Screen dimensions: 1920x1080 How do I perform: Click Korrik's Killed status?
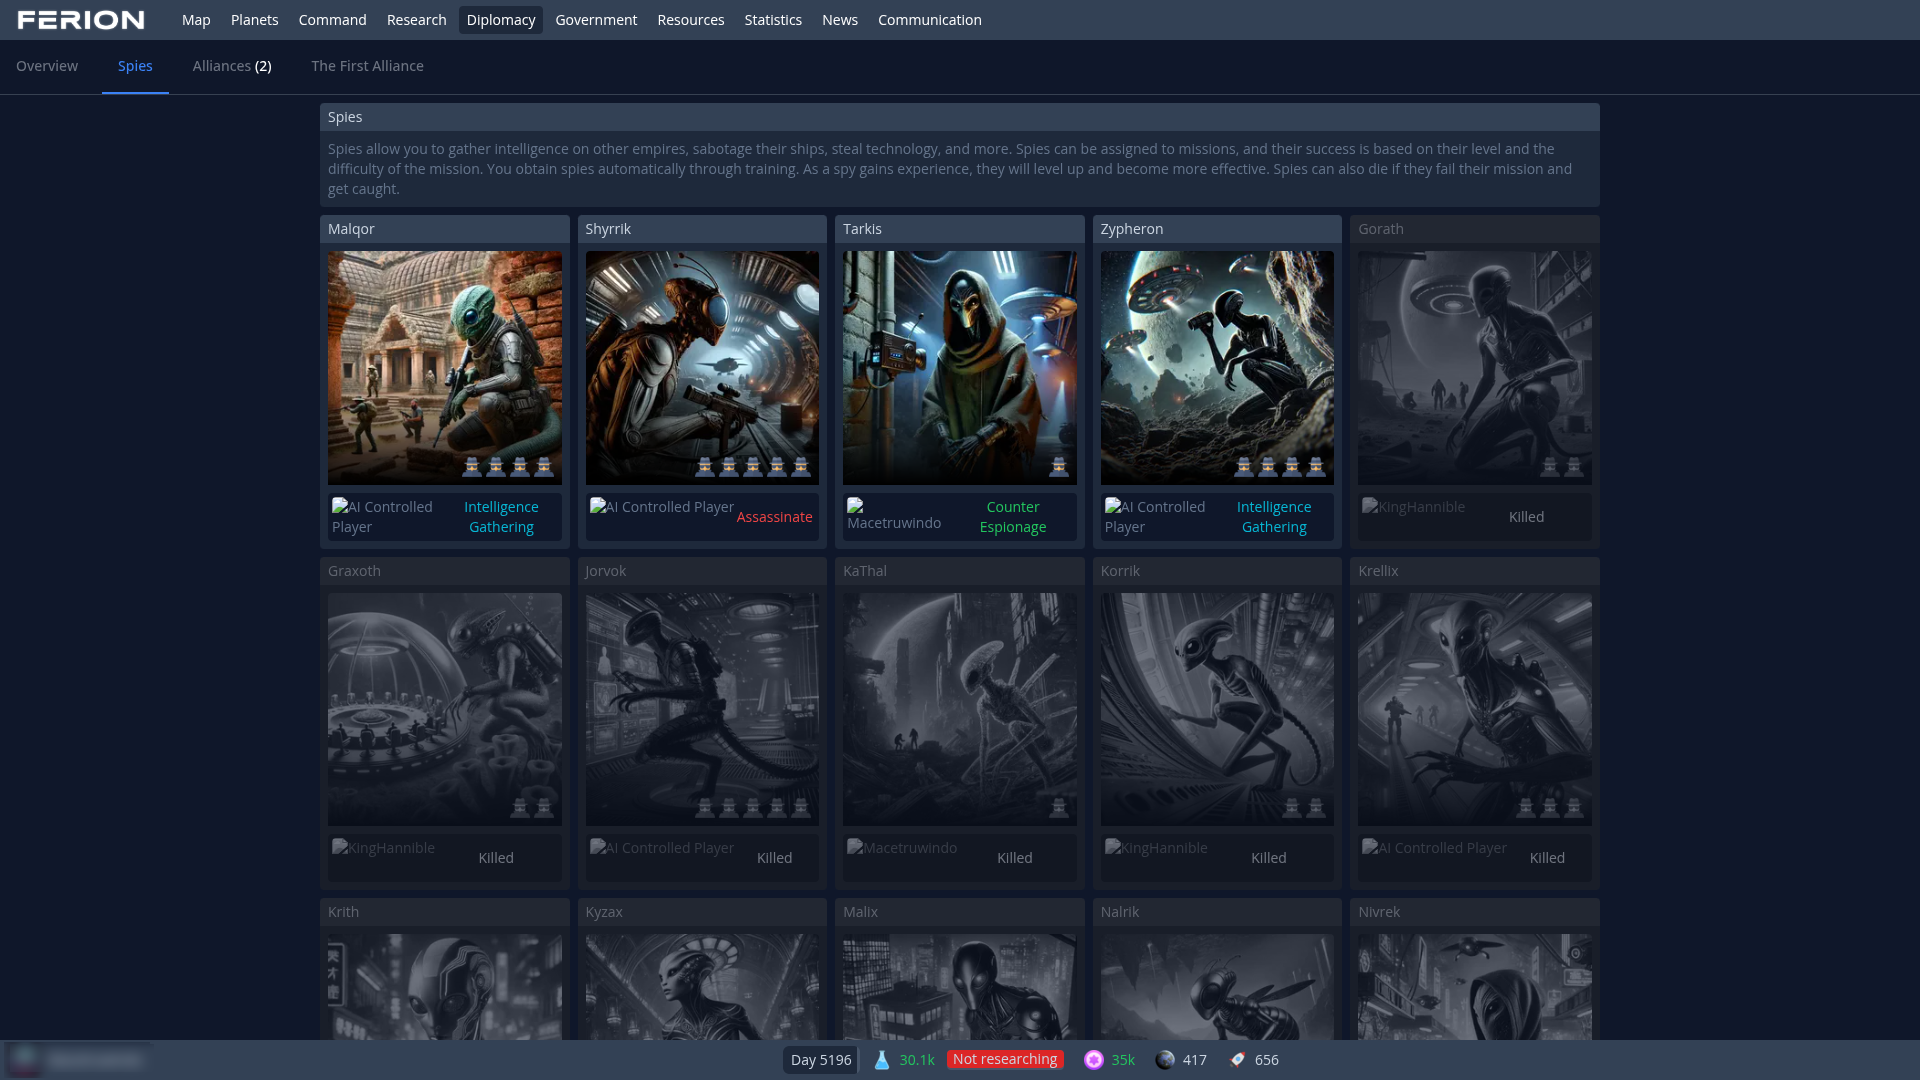[1269, 858]
